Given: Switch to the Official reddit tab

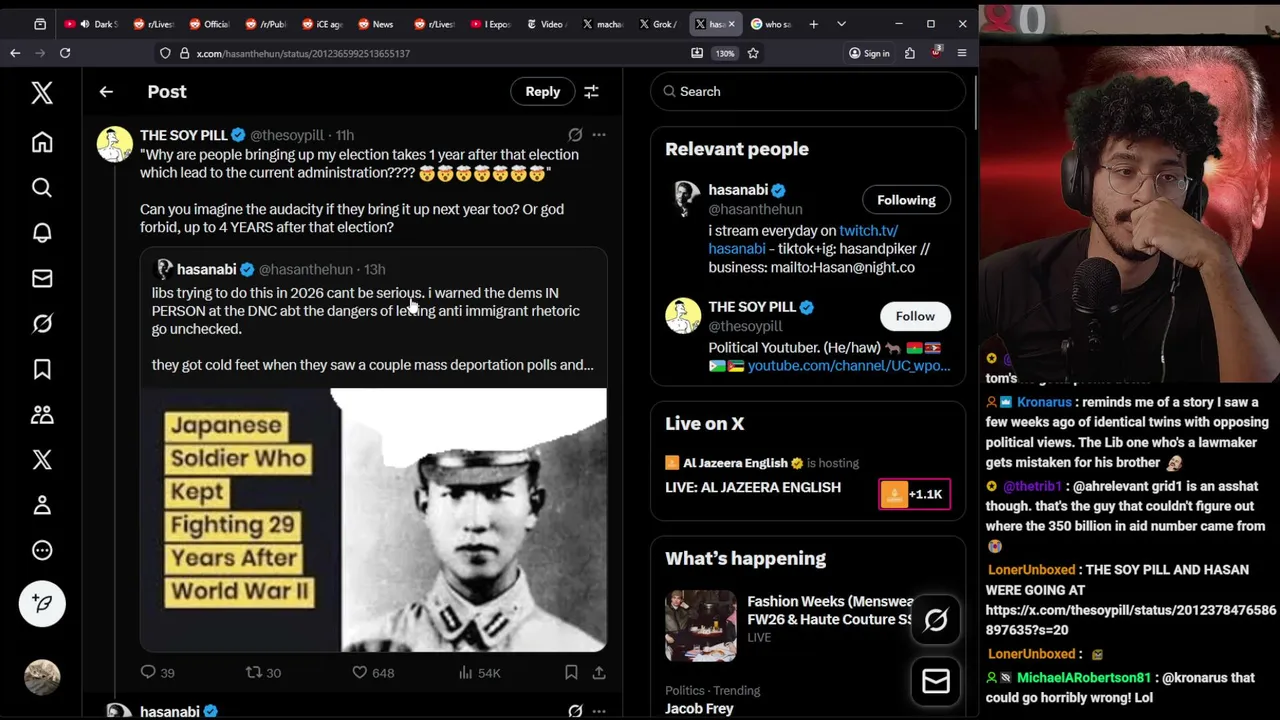Looking at the screenshot, I should [x=209, y=24].
